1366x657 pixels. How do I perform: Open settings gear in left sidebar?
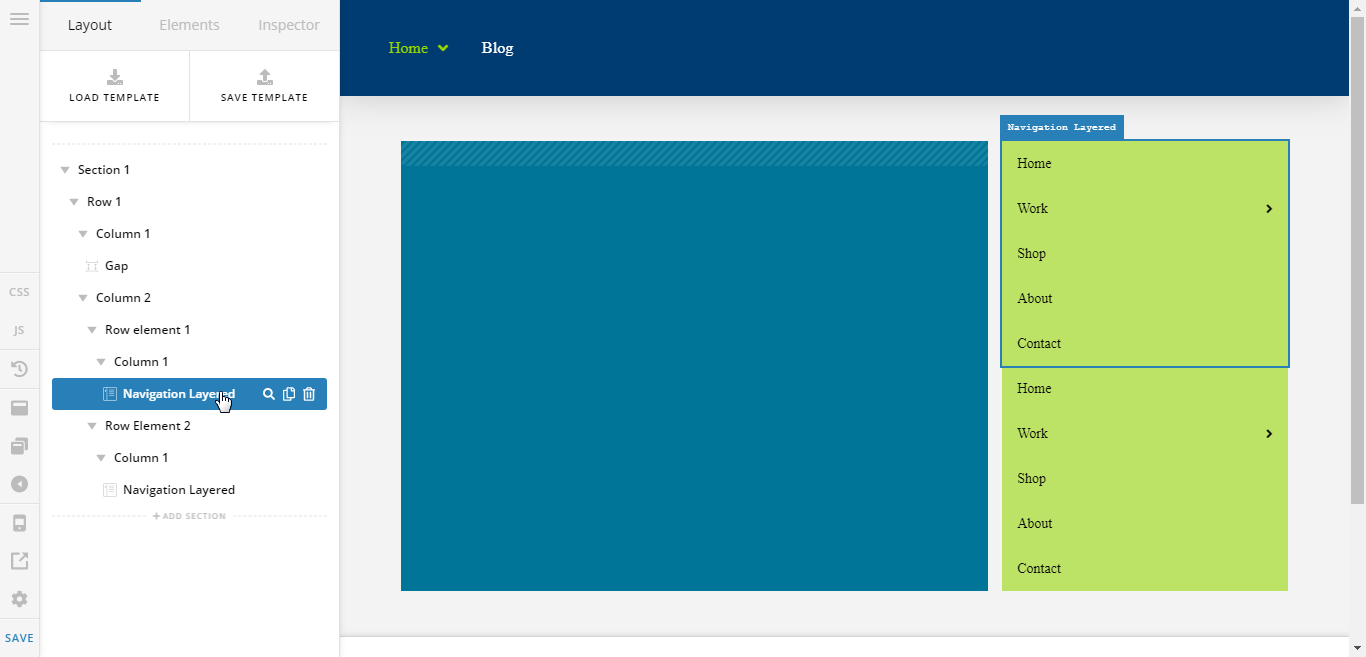tap(19, 599)
